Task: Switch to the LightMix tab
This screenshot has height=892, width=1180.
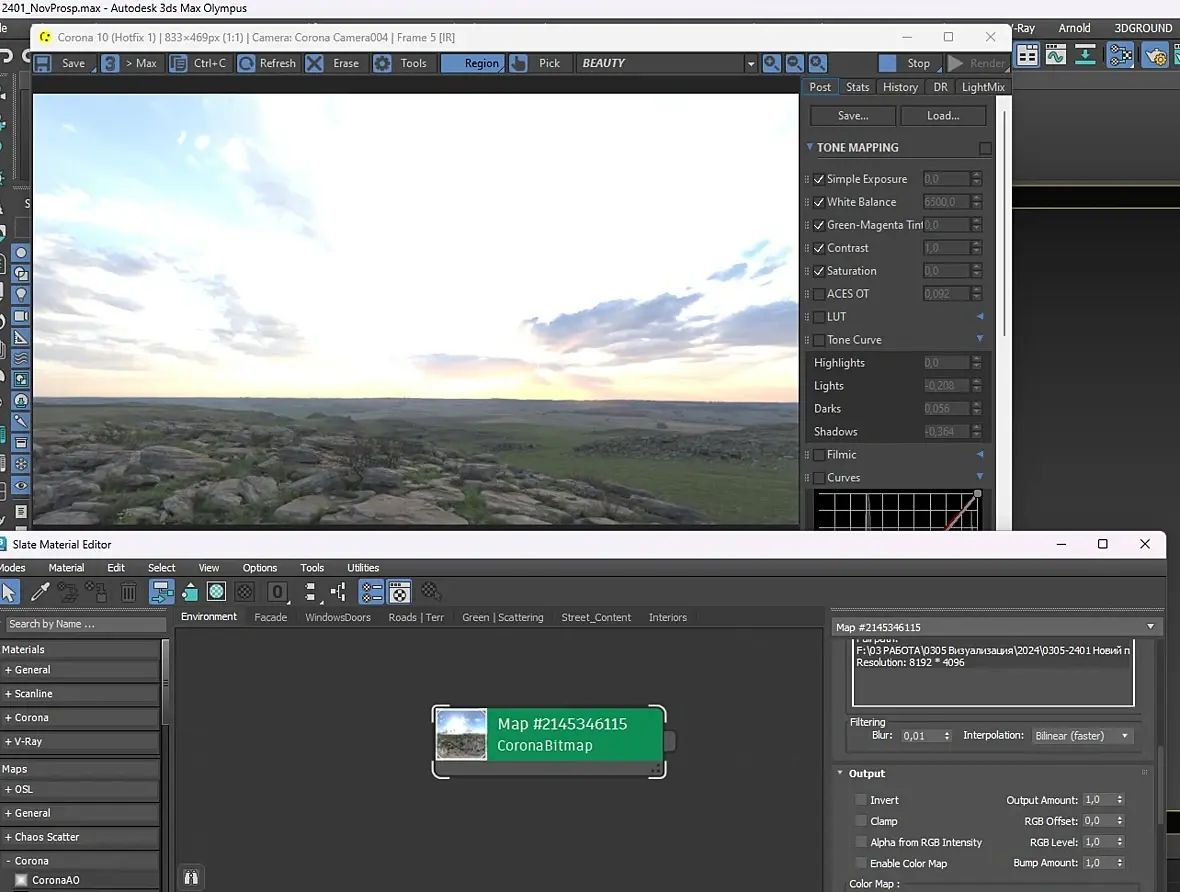Action: (982, 87)
